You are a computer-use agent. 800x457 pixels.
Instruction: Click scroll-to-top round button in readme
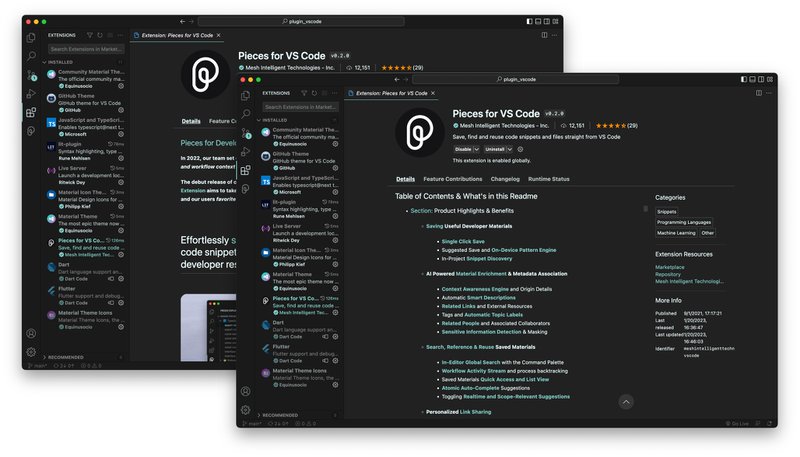click(x=626, y=402)
